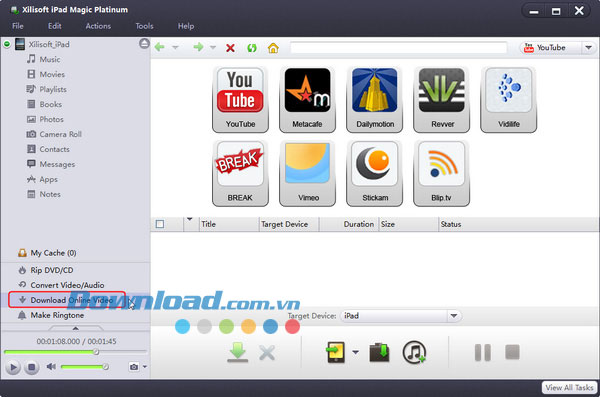
Task: Open the Target Device iPad dropdown
Action: pos(454,316)
